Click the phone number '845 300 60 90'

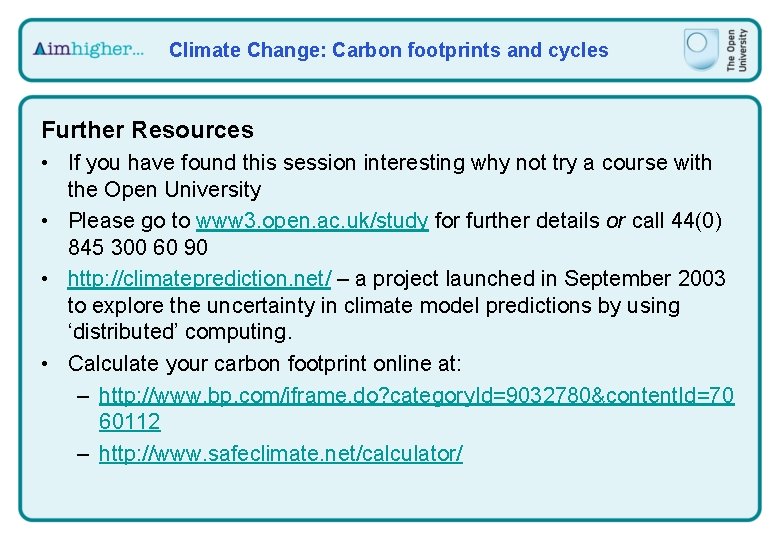point(138,248)
